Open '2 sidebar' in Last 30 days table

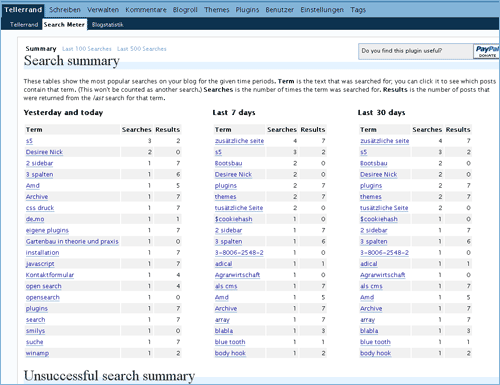click(x=374, y=230)
